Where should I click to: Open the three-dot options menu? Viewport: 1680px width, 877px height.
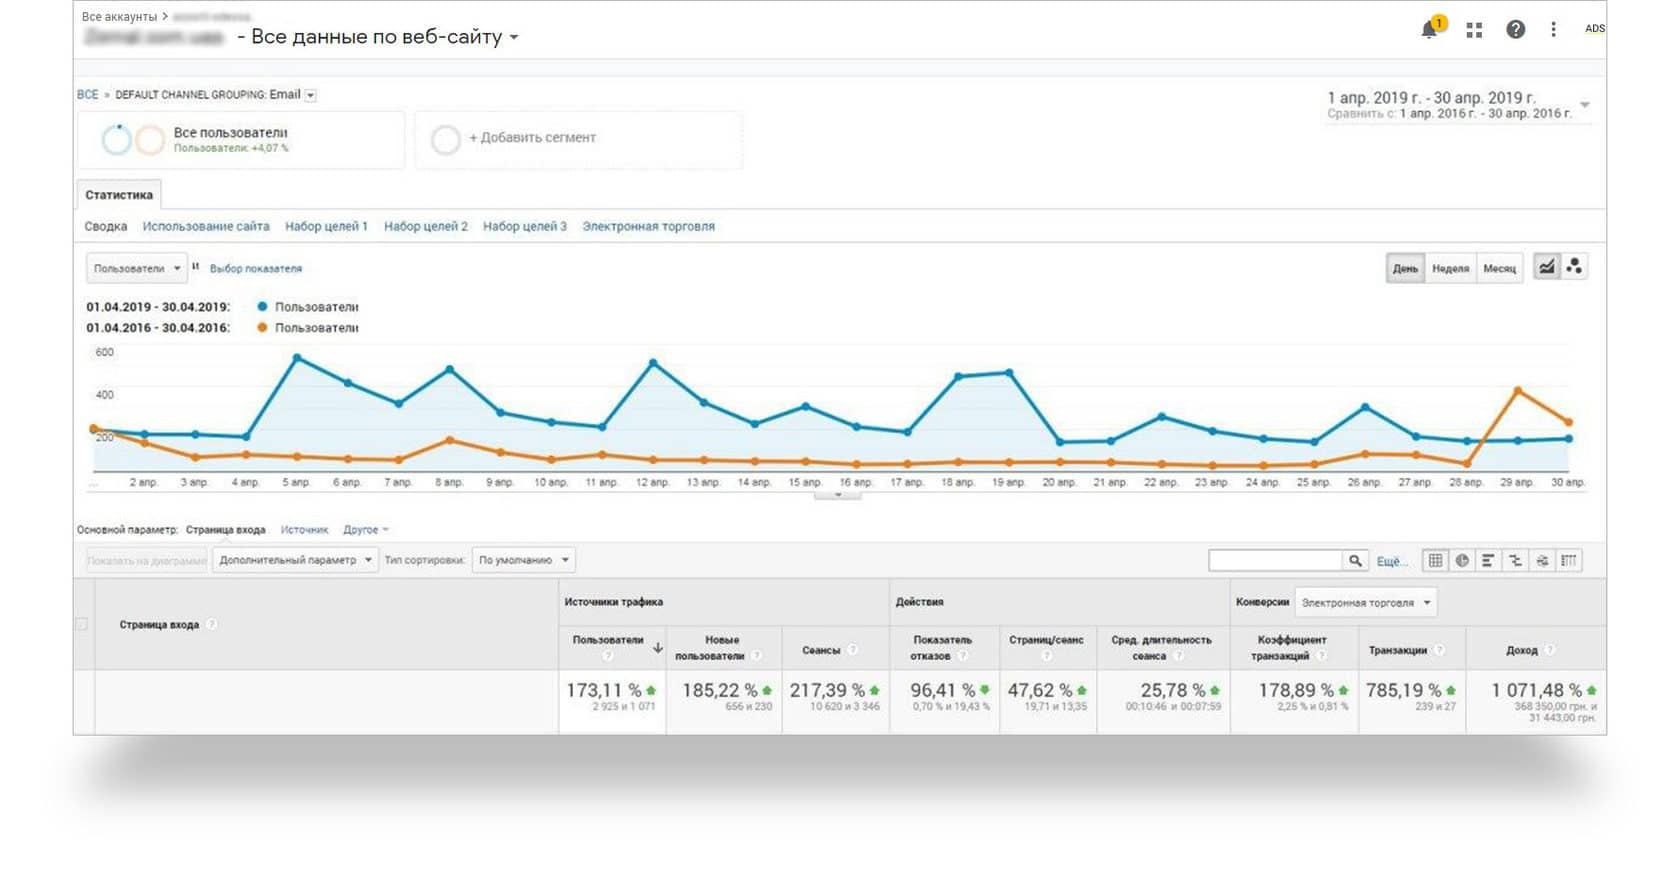click(x=1553, y=30)
